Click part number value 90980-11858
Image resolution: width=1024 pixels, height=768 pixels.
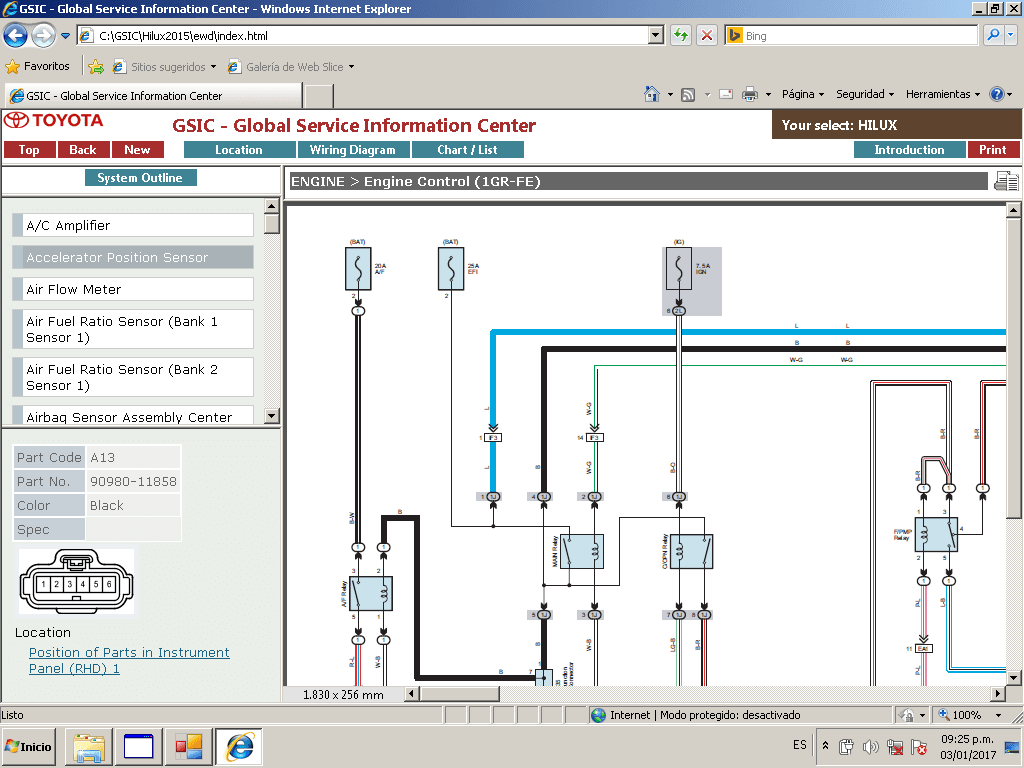[133, 481]
